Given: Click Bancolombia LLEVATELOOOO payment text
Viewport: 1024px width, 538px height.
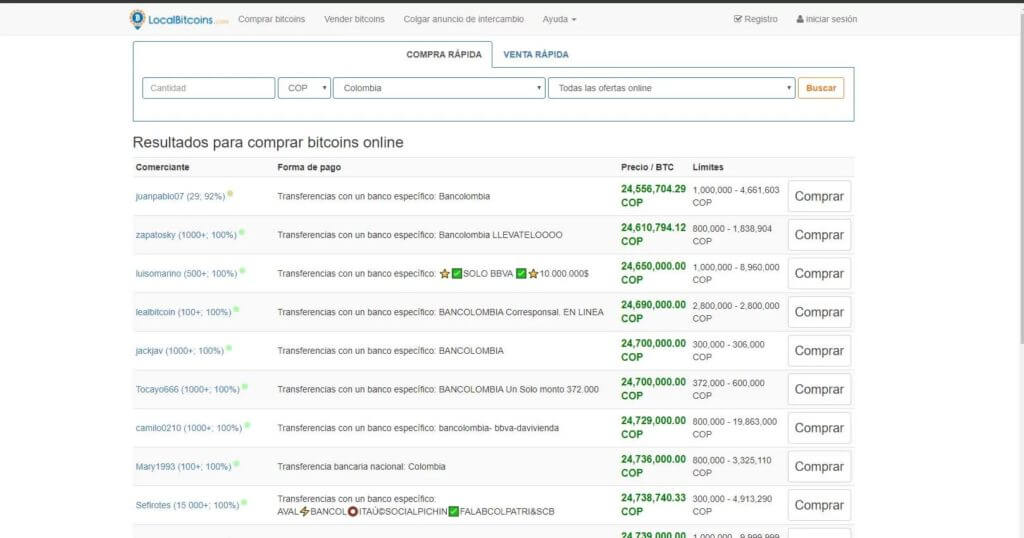Looking at the screenshot, I should click(x=500, y=234).
